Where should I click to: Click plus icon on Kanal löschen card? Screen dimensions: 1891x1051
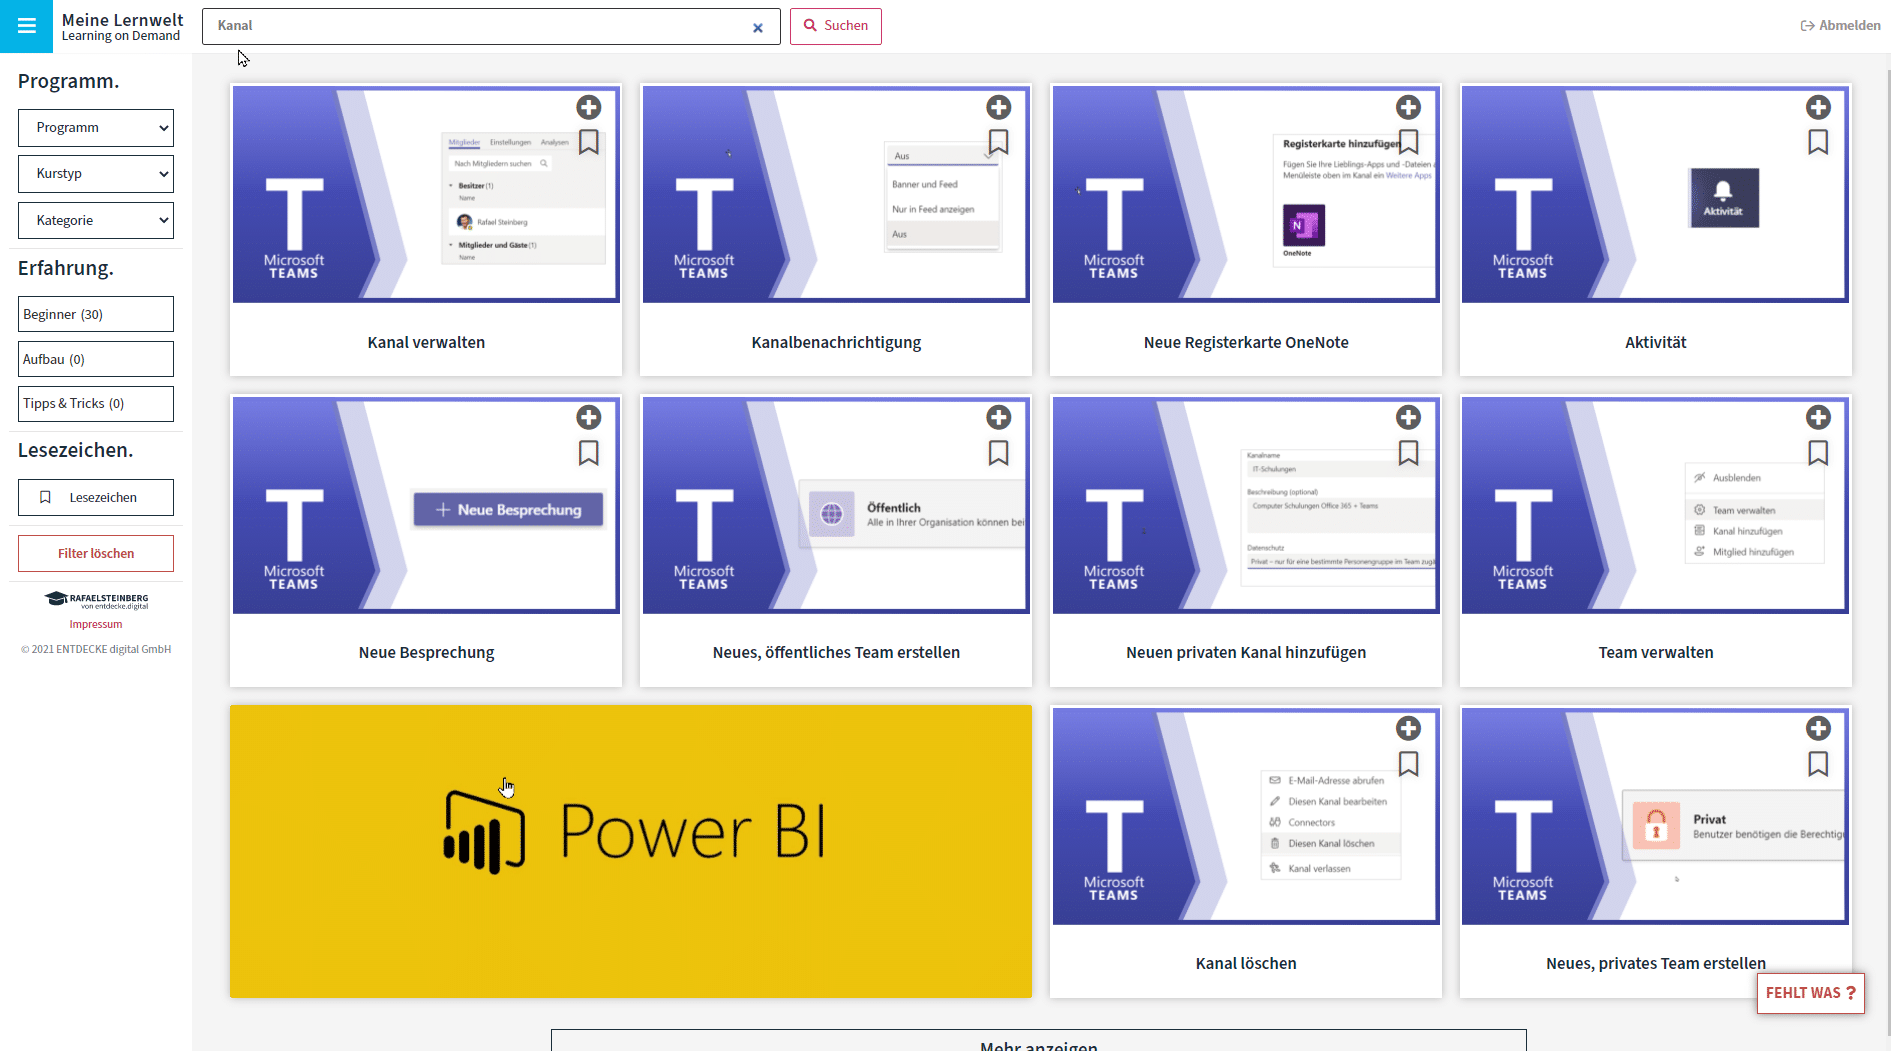1408,728
